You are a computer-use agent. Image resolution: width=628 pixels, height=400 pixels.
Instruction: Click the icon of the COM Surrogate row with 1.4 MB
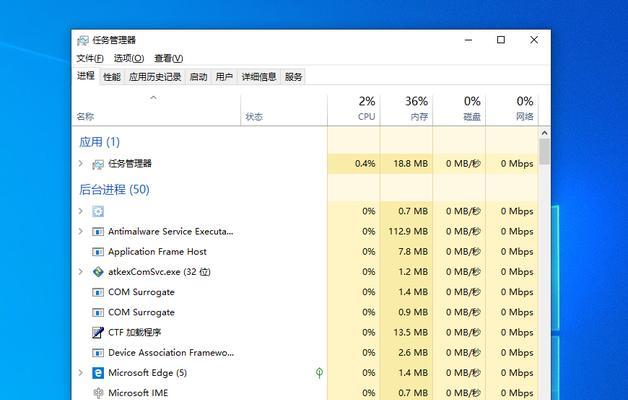tap(98, 292)
